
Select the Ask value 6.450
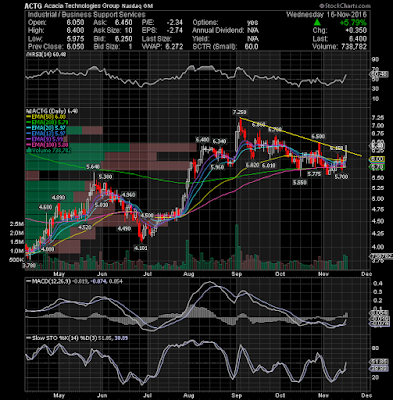tap(123, 23)
